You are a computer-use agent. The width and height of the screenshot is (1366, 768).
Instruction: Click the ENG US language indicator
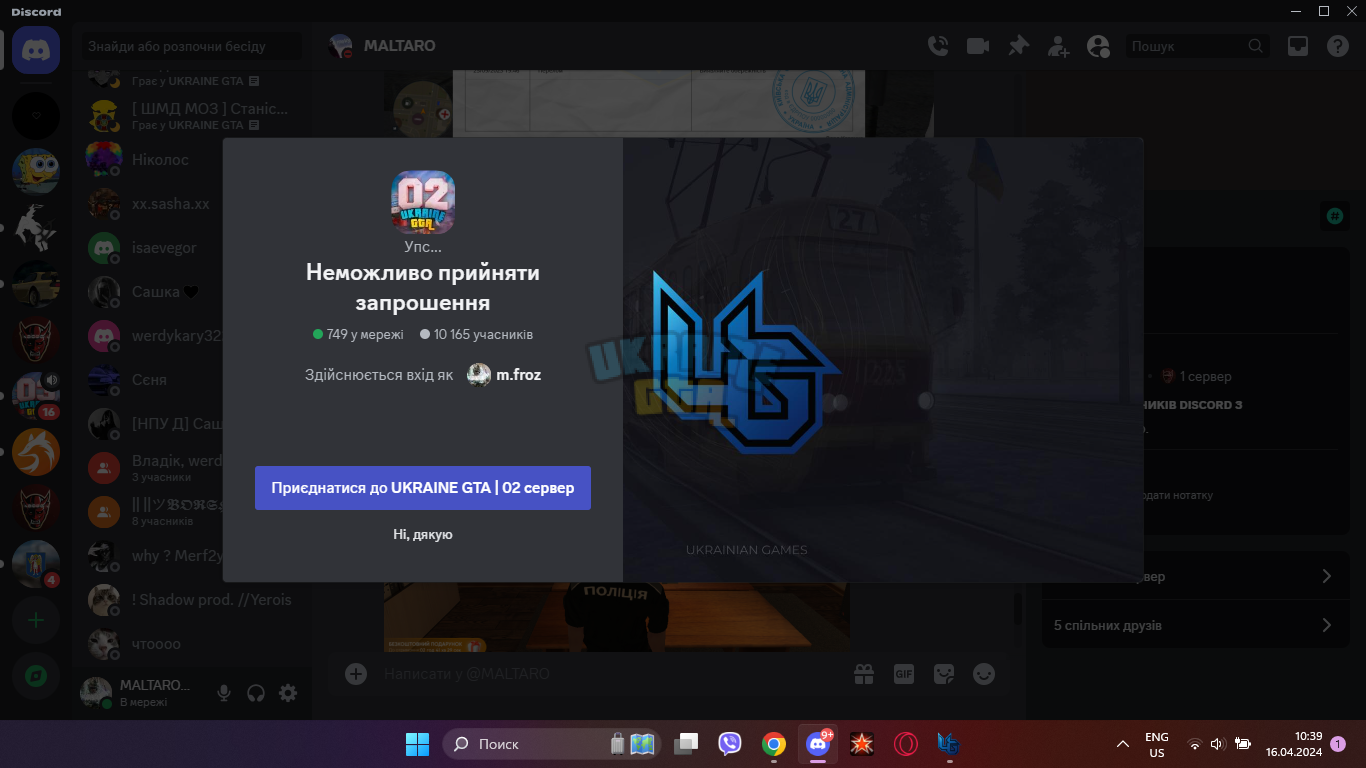pyautogui.click(x=1157, y=744)
